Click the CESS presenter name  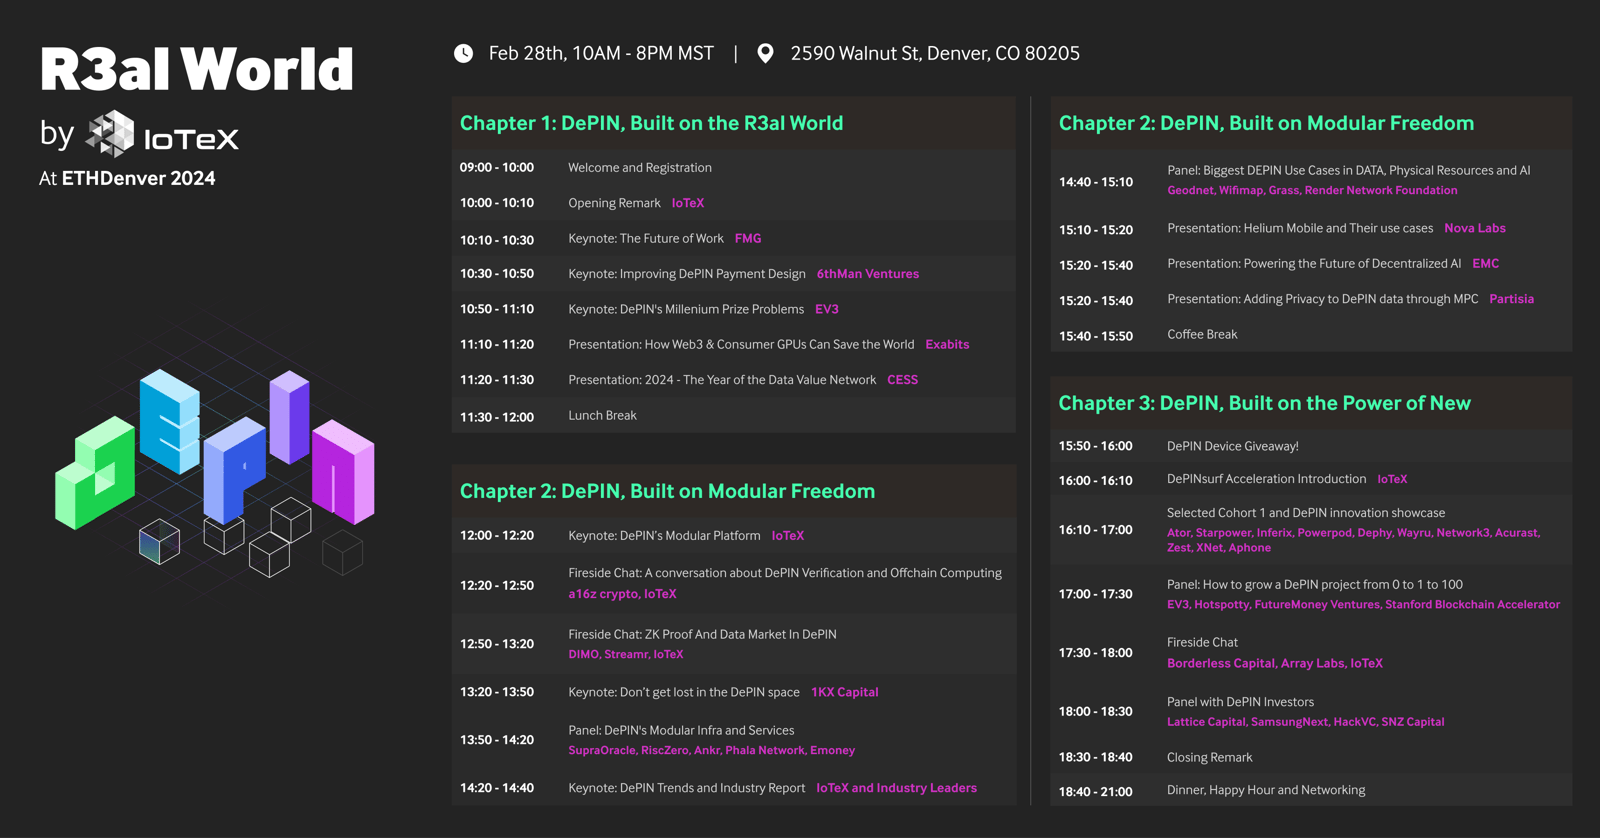tap(902, 380)
